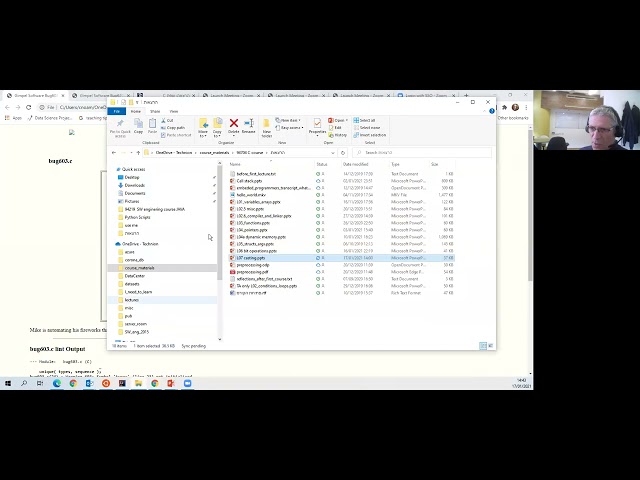
Task: Click the Cut scissors icon
Action: pos(163,120)
